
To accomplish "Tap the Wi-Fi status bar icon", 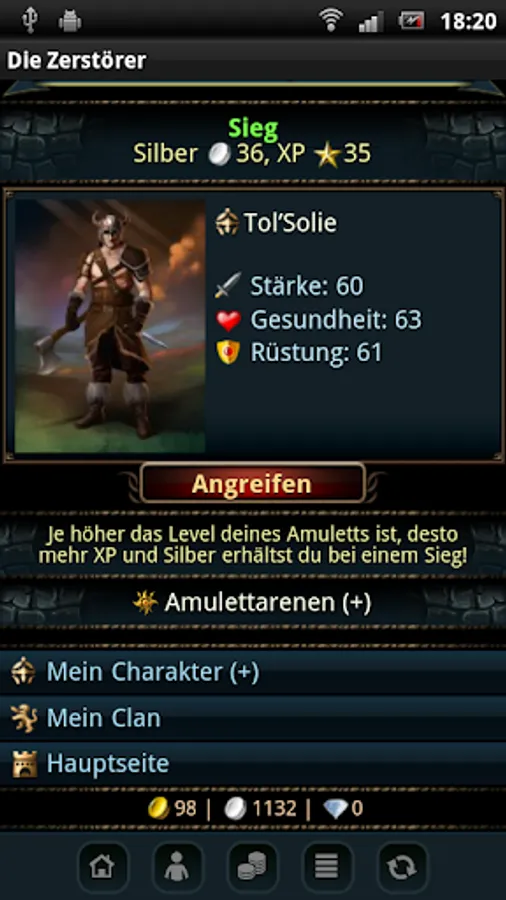I will [x=330, y=21].
